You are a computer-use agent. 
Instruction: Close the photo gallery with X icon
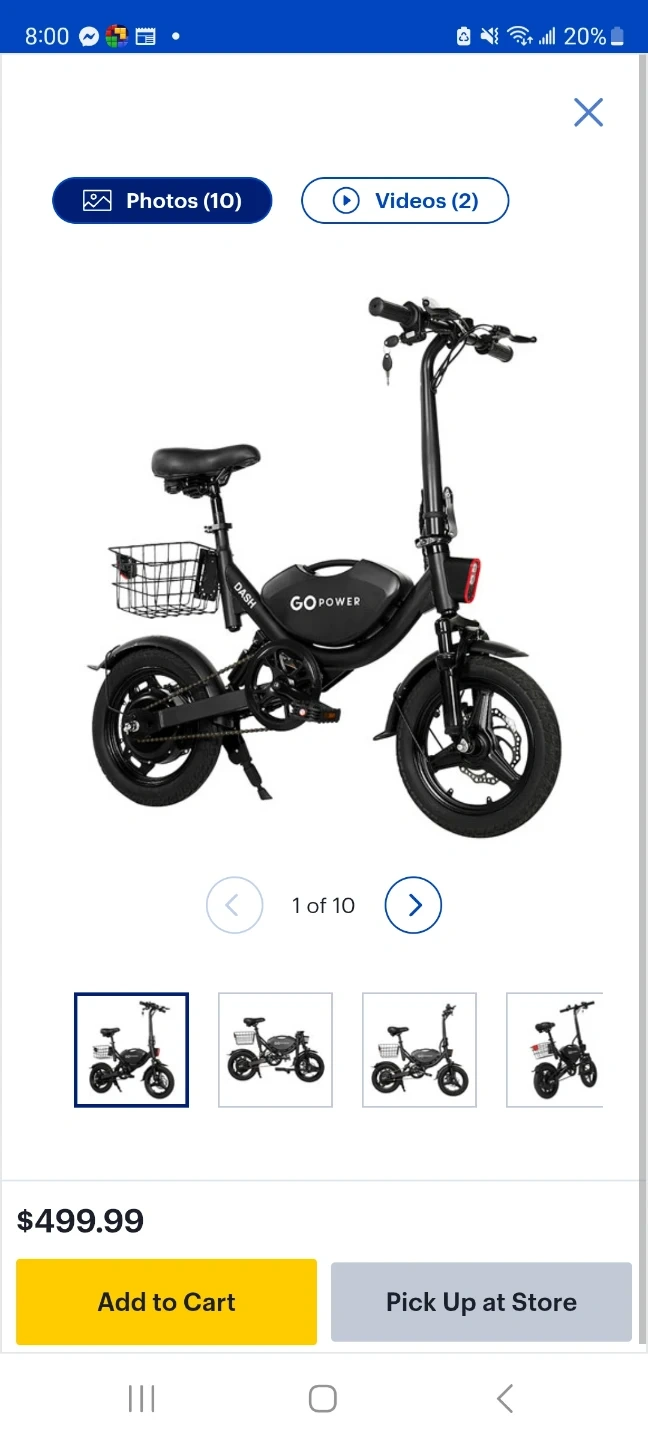(589, 112)
